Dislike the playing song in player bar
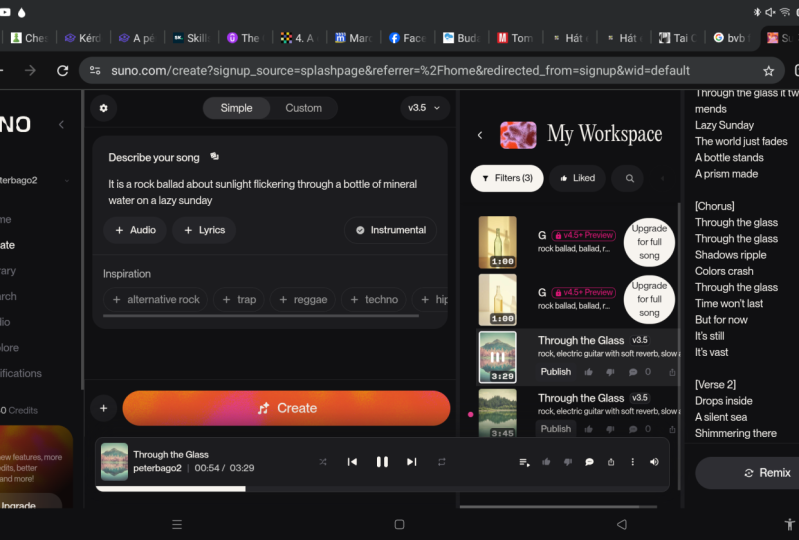 568,462
